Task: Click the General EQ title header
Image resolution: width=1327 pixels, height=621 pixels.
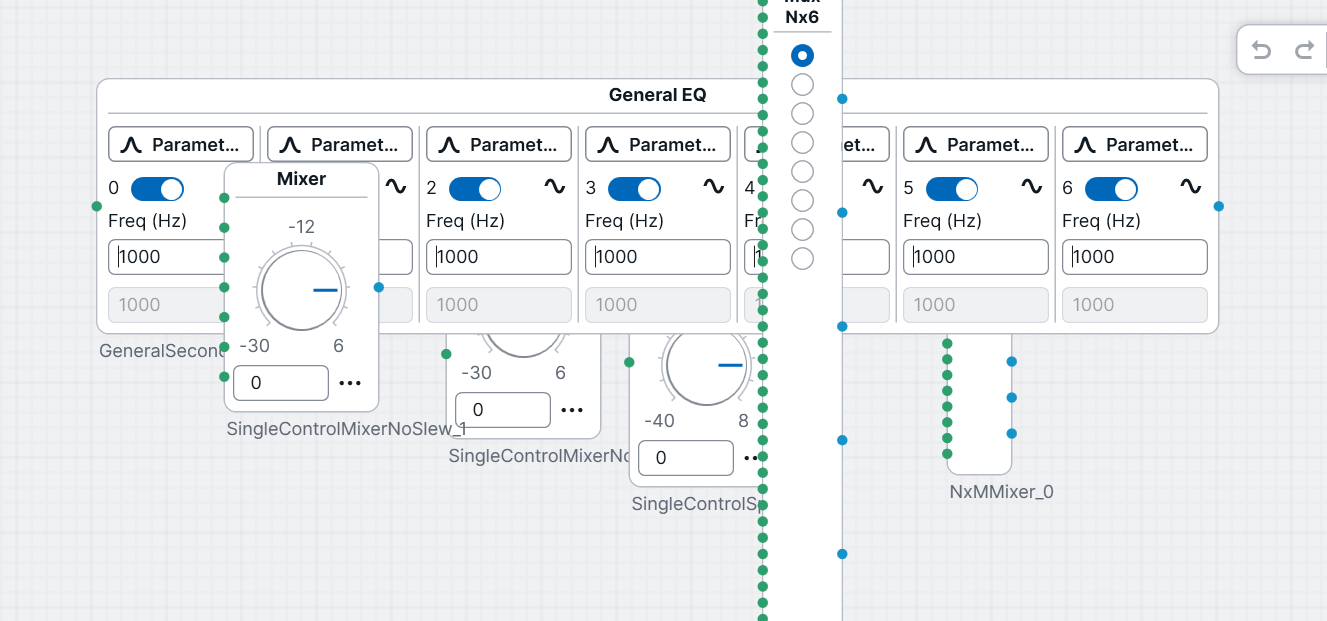Action: coord(657,95)
